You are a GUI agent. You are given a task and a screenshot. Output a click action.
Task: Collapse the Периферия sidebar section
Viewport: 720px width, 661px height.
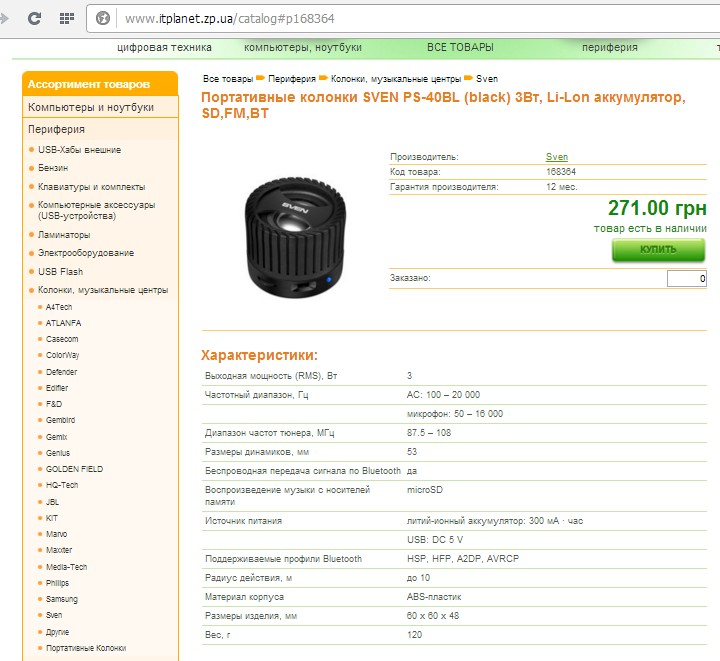pos(56,129)
